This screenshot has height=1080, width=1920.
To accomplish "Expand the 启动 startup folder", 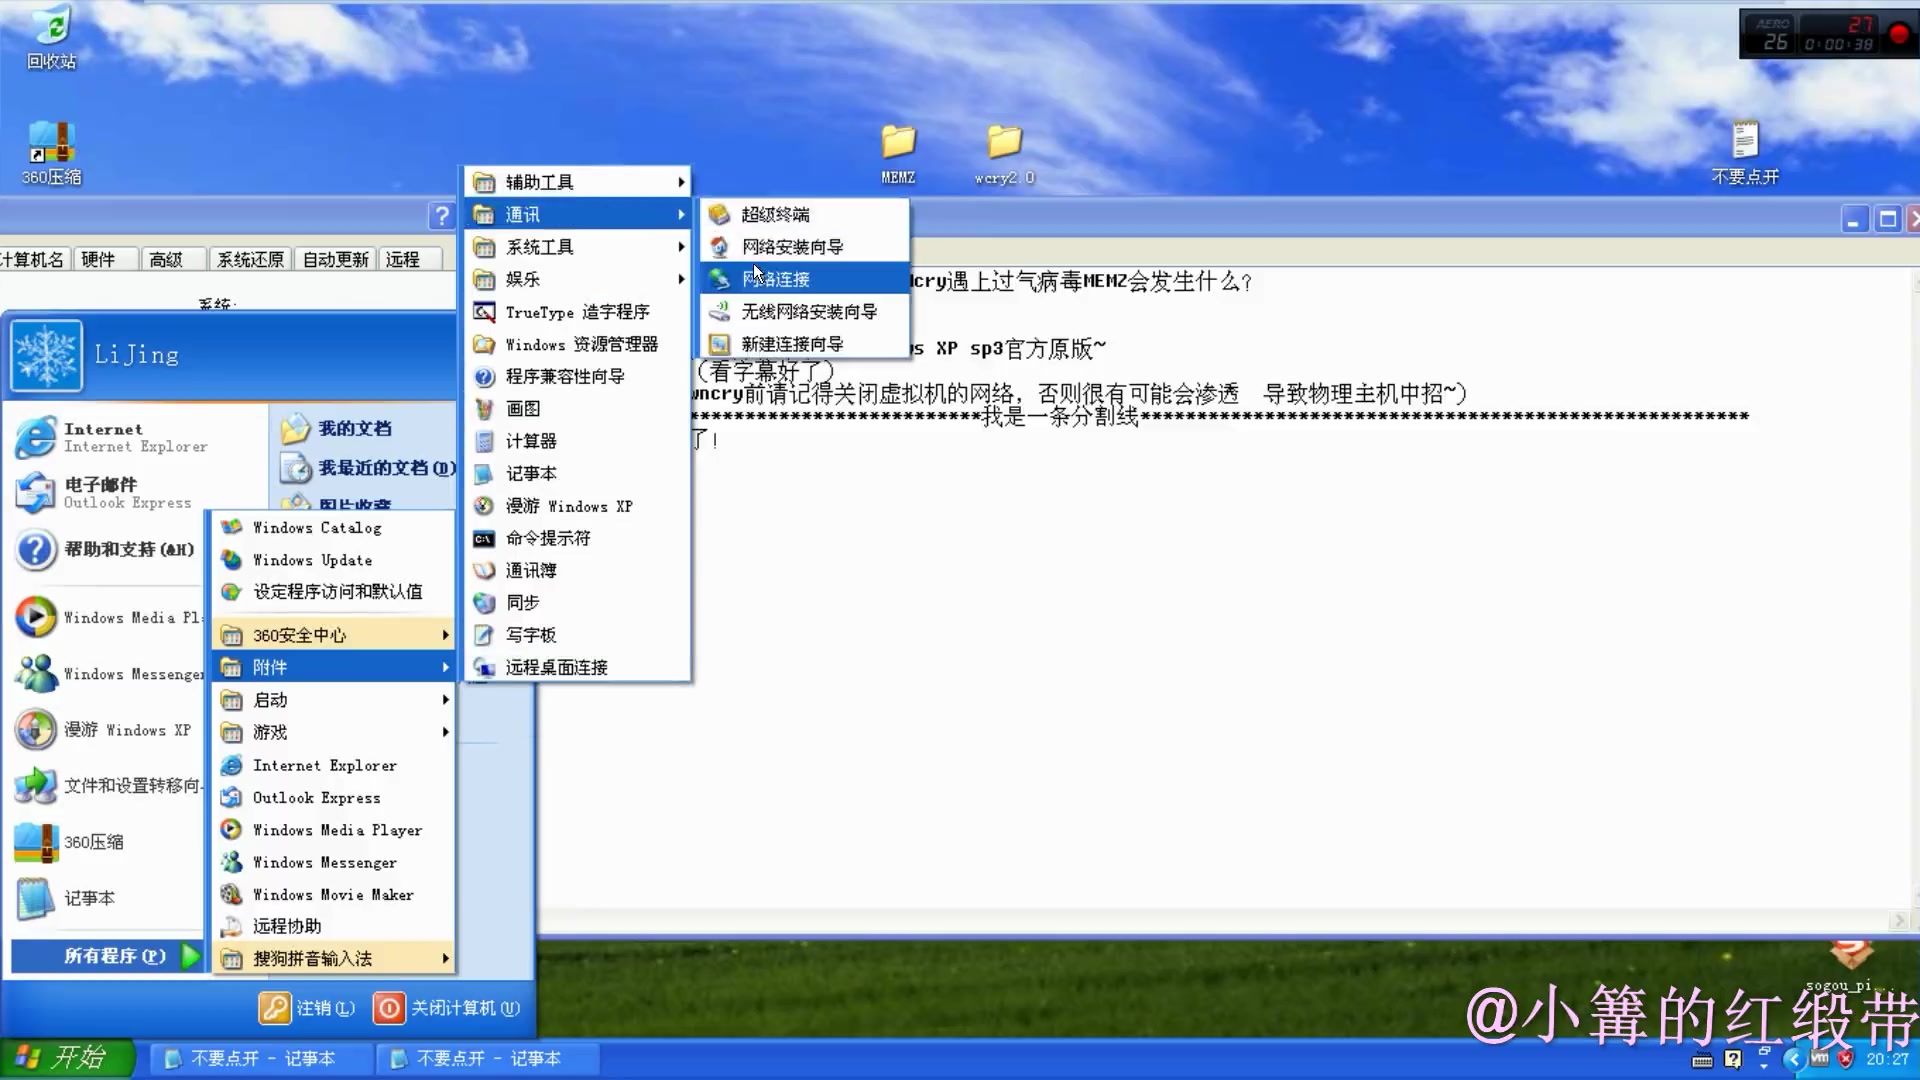I will 334,700.
